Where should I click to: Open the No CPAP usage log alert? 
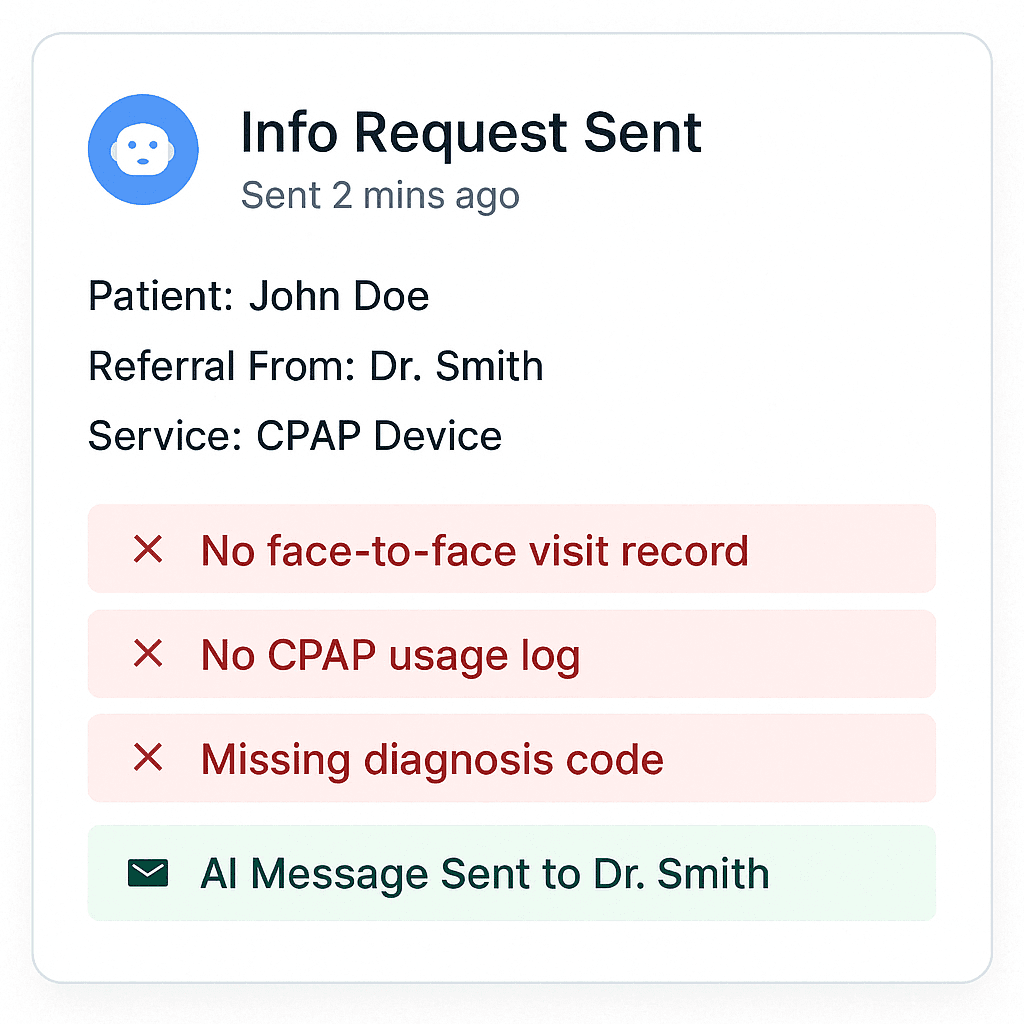[x=512, y=654]
